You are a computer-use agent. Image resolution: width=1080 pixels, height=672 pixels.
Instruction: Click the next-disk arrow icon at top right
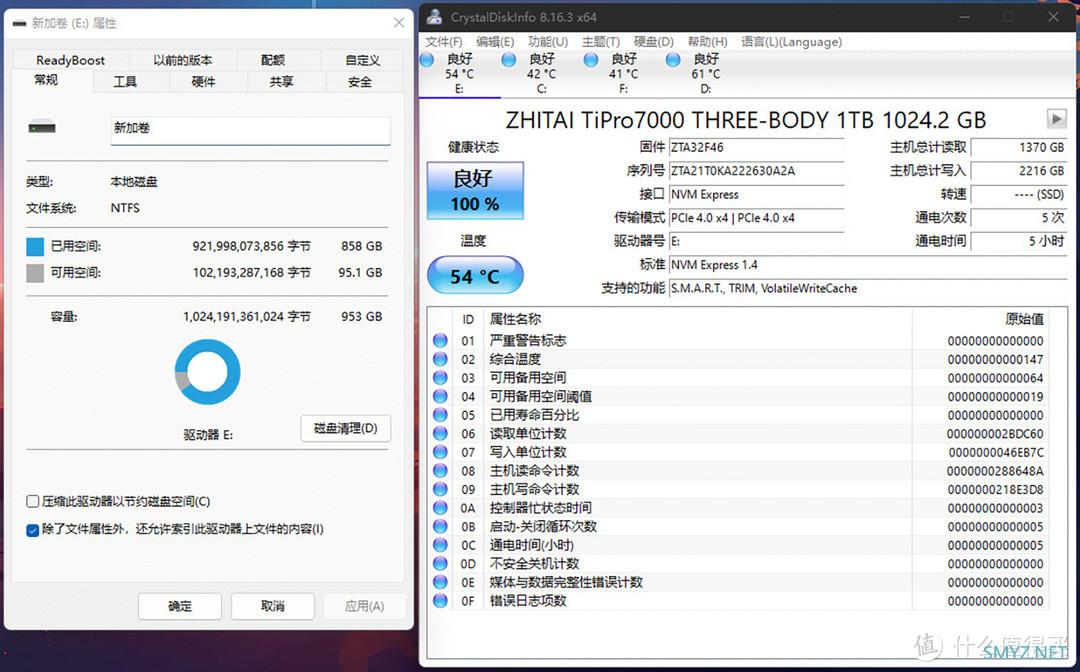1056,118
